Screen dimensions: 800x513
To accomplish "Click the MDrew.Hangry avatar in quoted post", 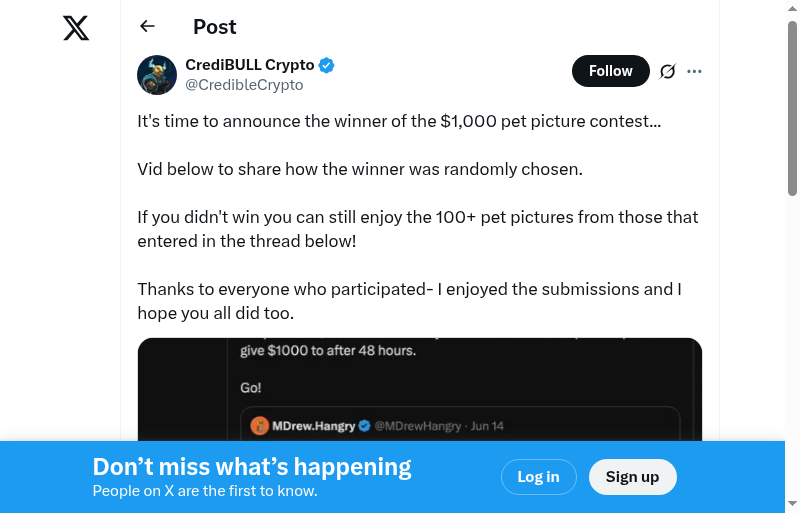I will click(x=259, y=426).
